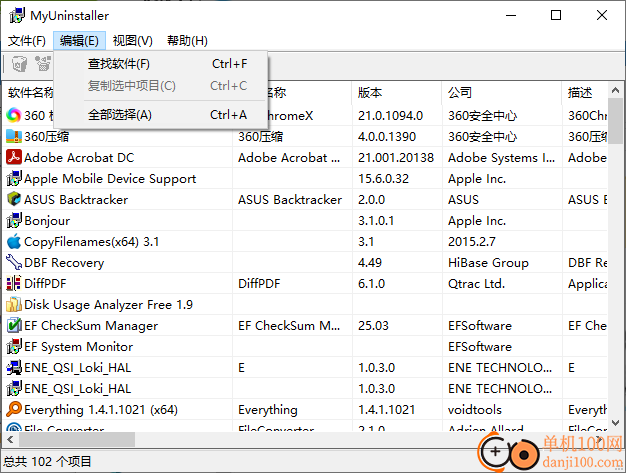This screenshot has width=626, height=473.
Task: Click the HiBase Group company cell
Action: [488, 263]
